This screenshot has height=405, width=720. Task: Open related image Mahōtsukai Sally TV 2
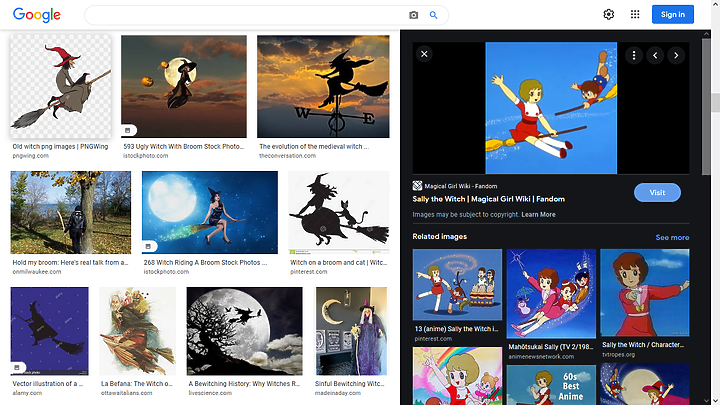click(x=551, y=293)
